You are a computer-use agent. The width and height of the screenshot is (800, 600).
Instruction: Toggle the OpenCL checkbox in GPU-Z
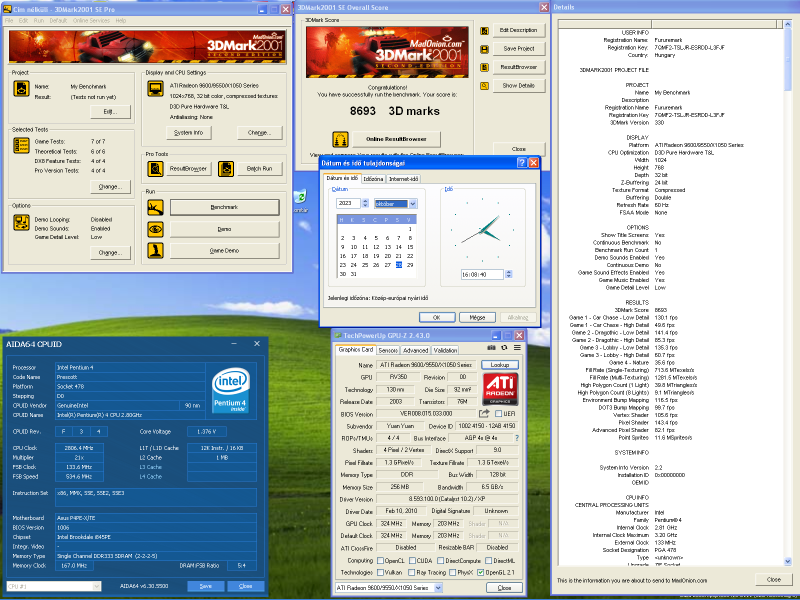pos(380,560)
